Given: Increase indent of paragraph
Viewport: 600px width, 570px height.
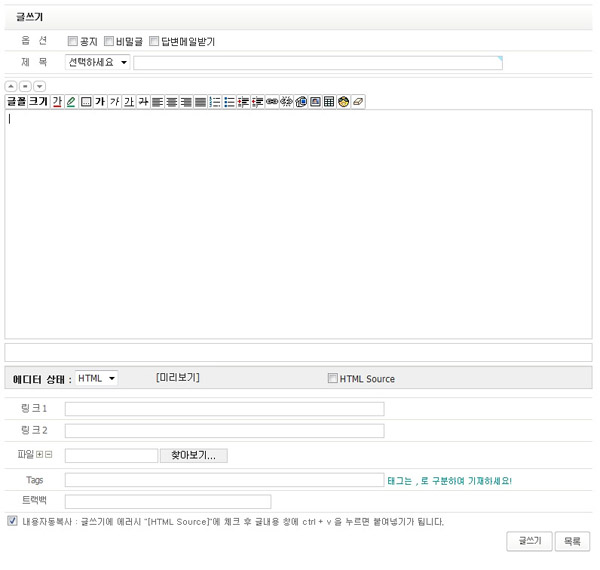Looking at the screenshot, I should (258, 102).
